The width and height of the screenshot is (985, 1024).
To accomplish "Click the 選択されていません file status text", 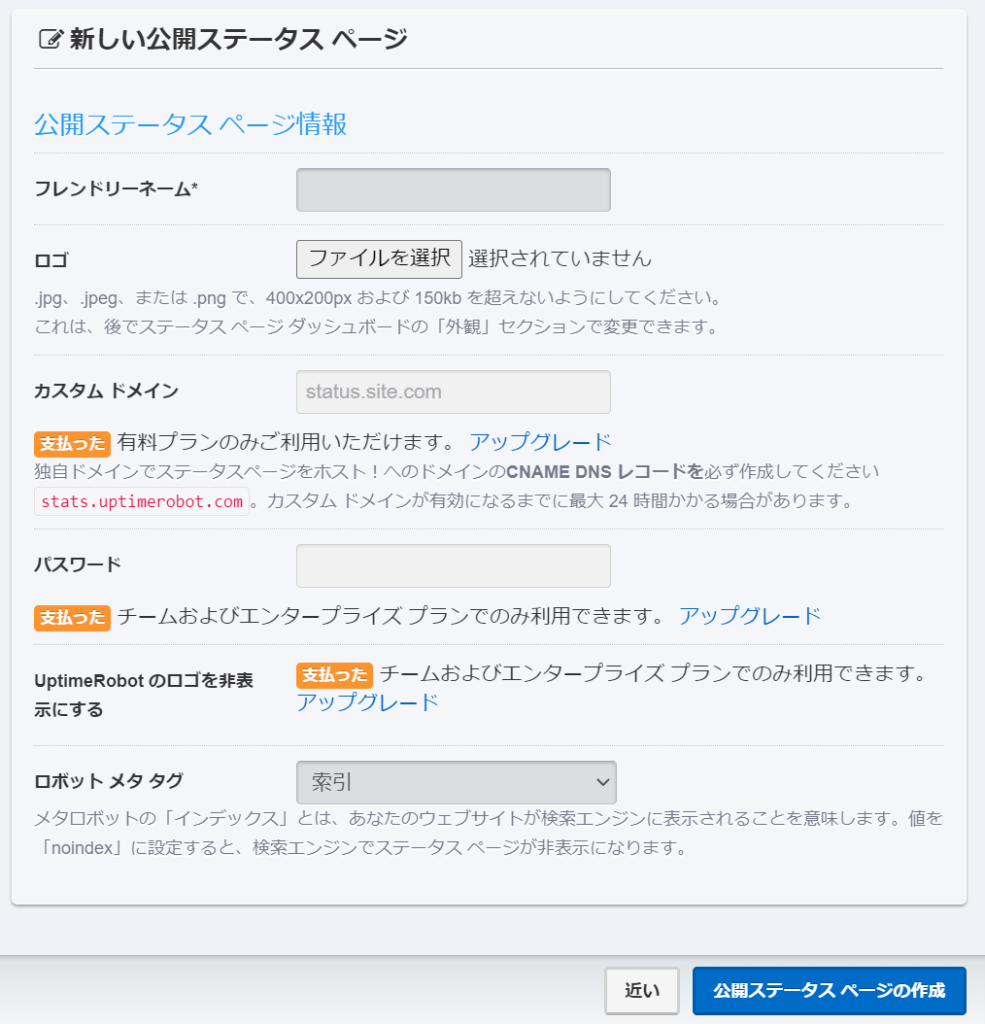I will click(560, 258).
